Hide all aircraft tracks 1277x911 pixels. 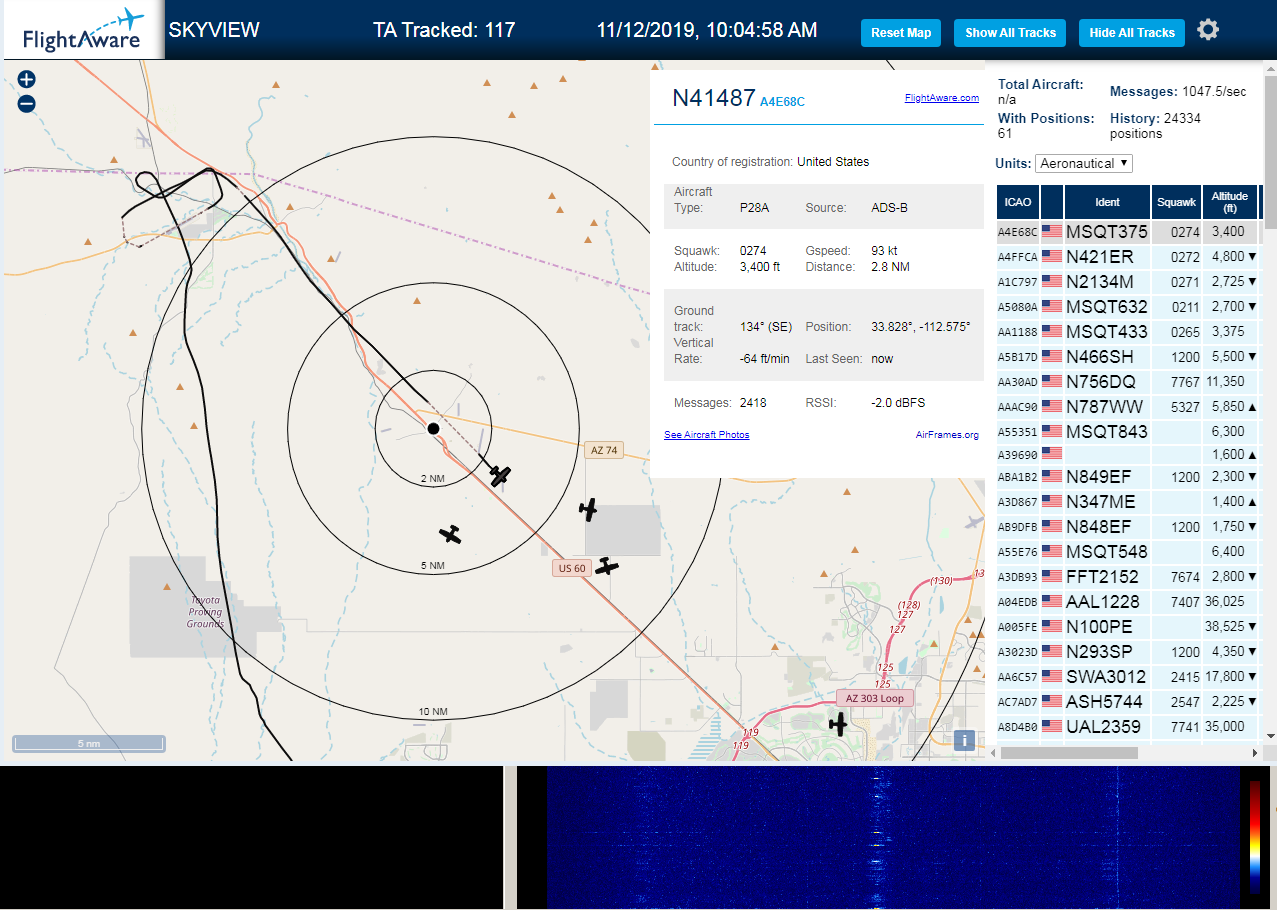coord(1132,32)
